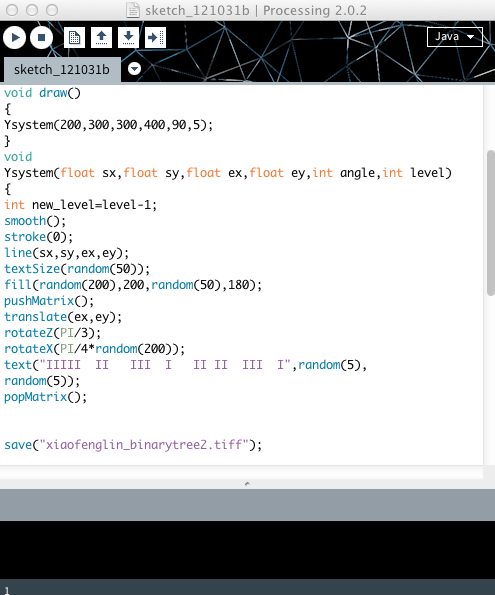Click the macOS window zoom button
Viewport: 495px width, 595px height.
tap(52, 10)
